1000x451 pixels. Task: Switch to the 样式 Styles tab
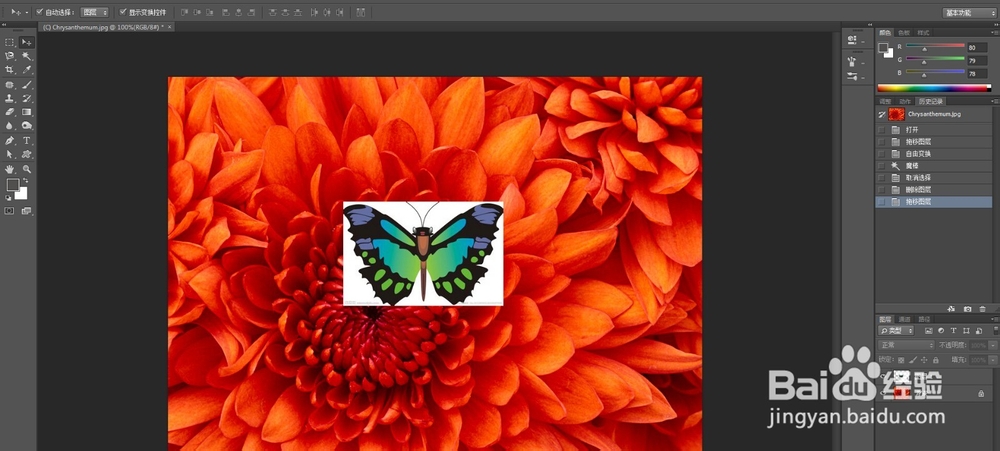tap(923, 33)
